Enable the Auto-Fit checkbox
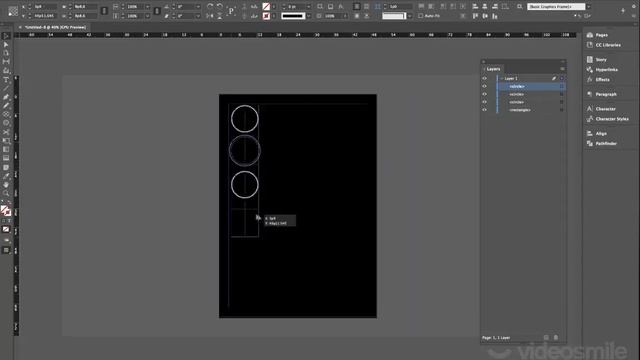Screen dimensions: 640x360 click(420, 16)
